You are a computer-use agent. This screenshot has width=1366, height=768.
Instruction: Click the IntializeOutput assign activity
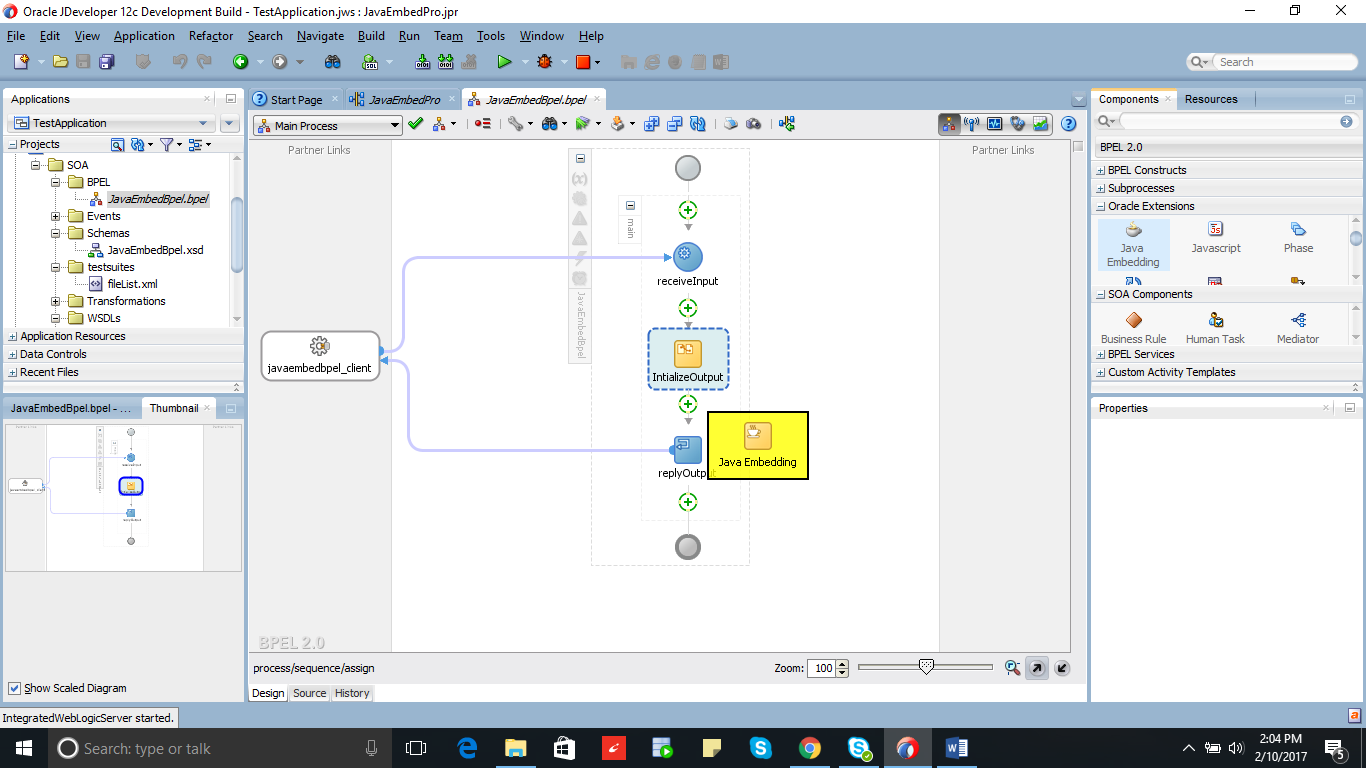688,359
